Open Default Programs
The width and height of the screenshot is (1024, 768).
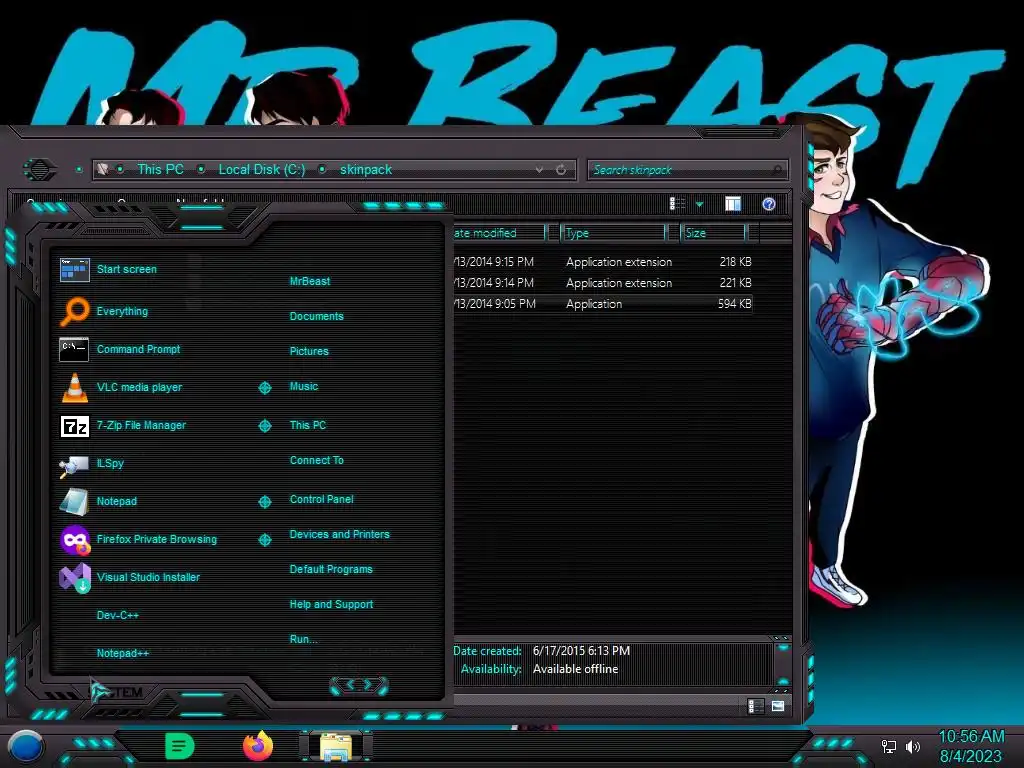tap(331, 569)
